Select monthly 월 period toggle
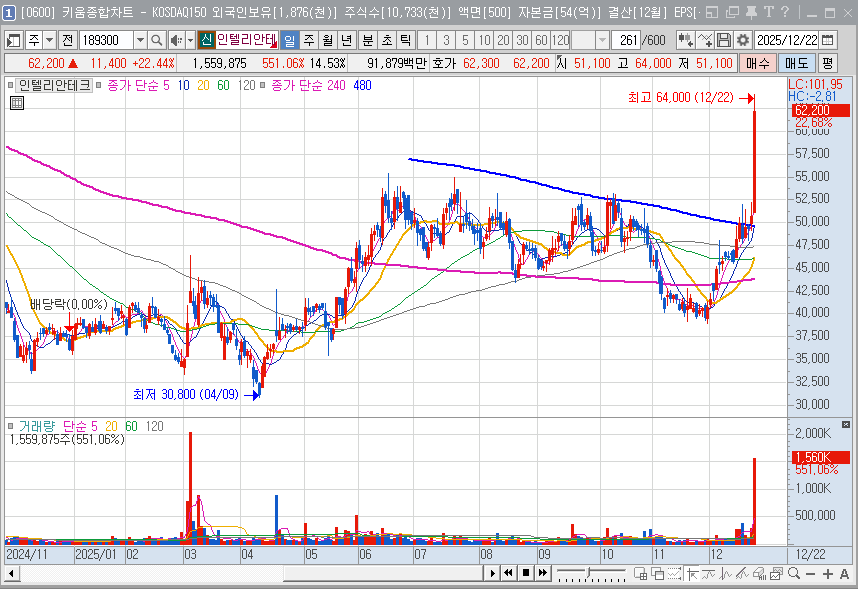Image resolution: width=858 pixels, height=589 pixels. 328,40
